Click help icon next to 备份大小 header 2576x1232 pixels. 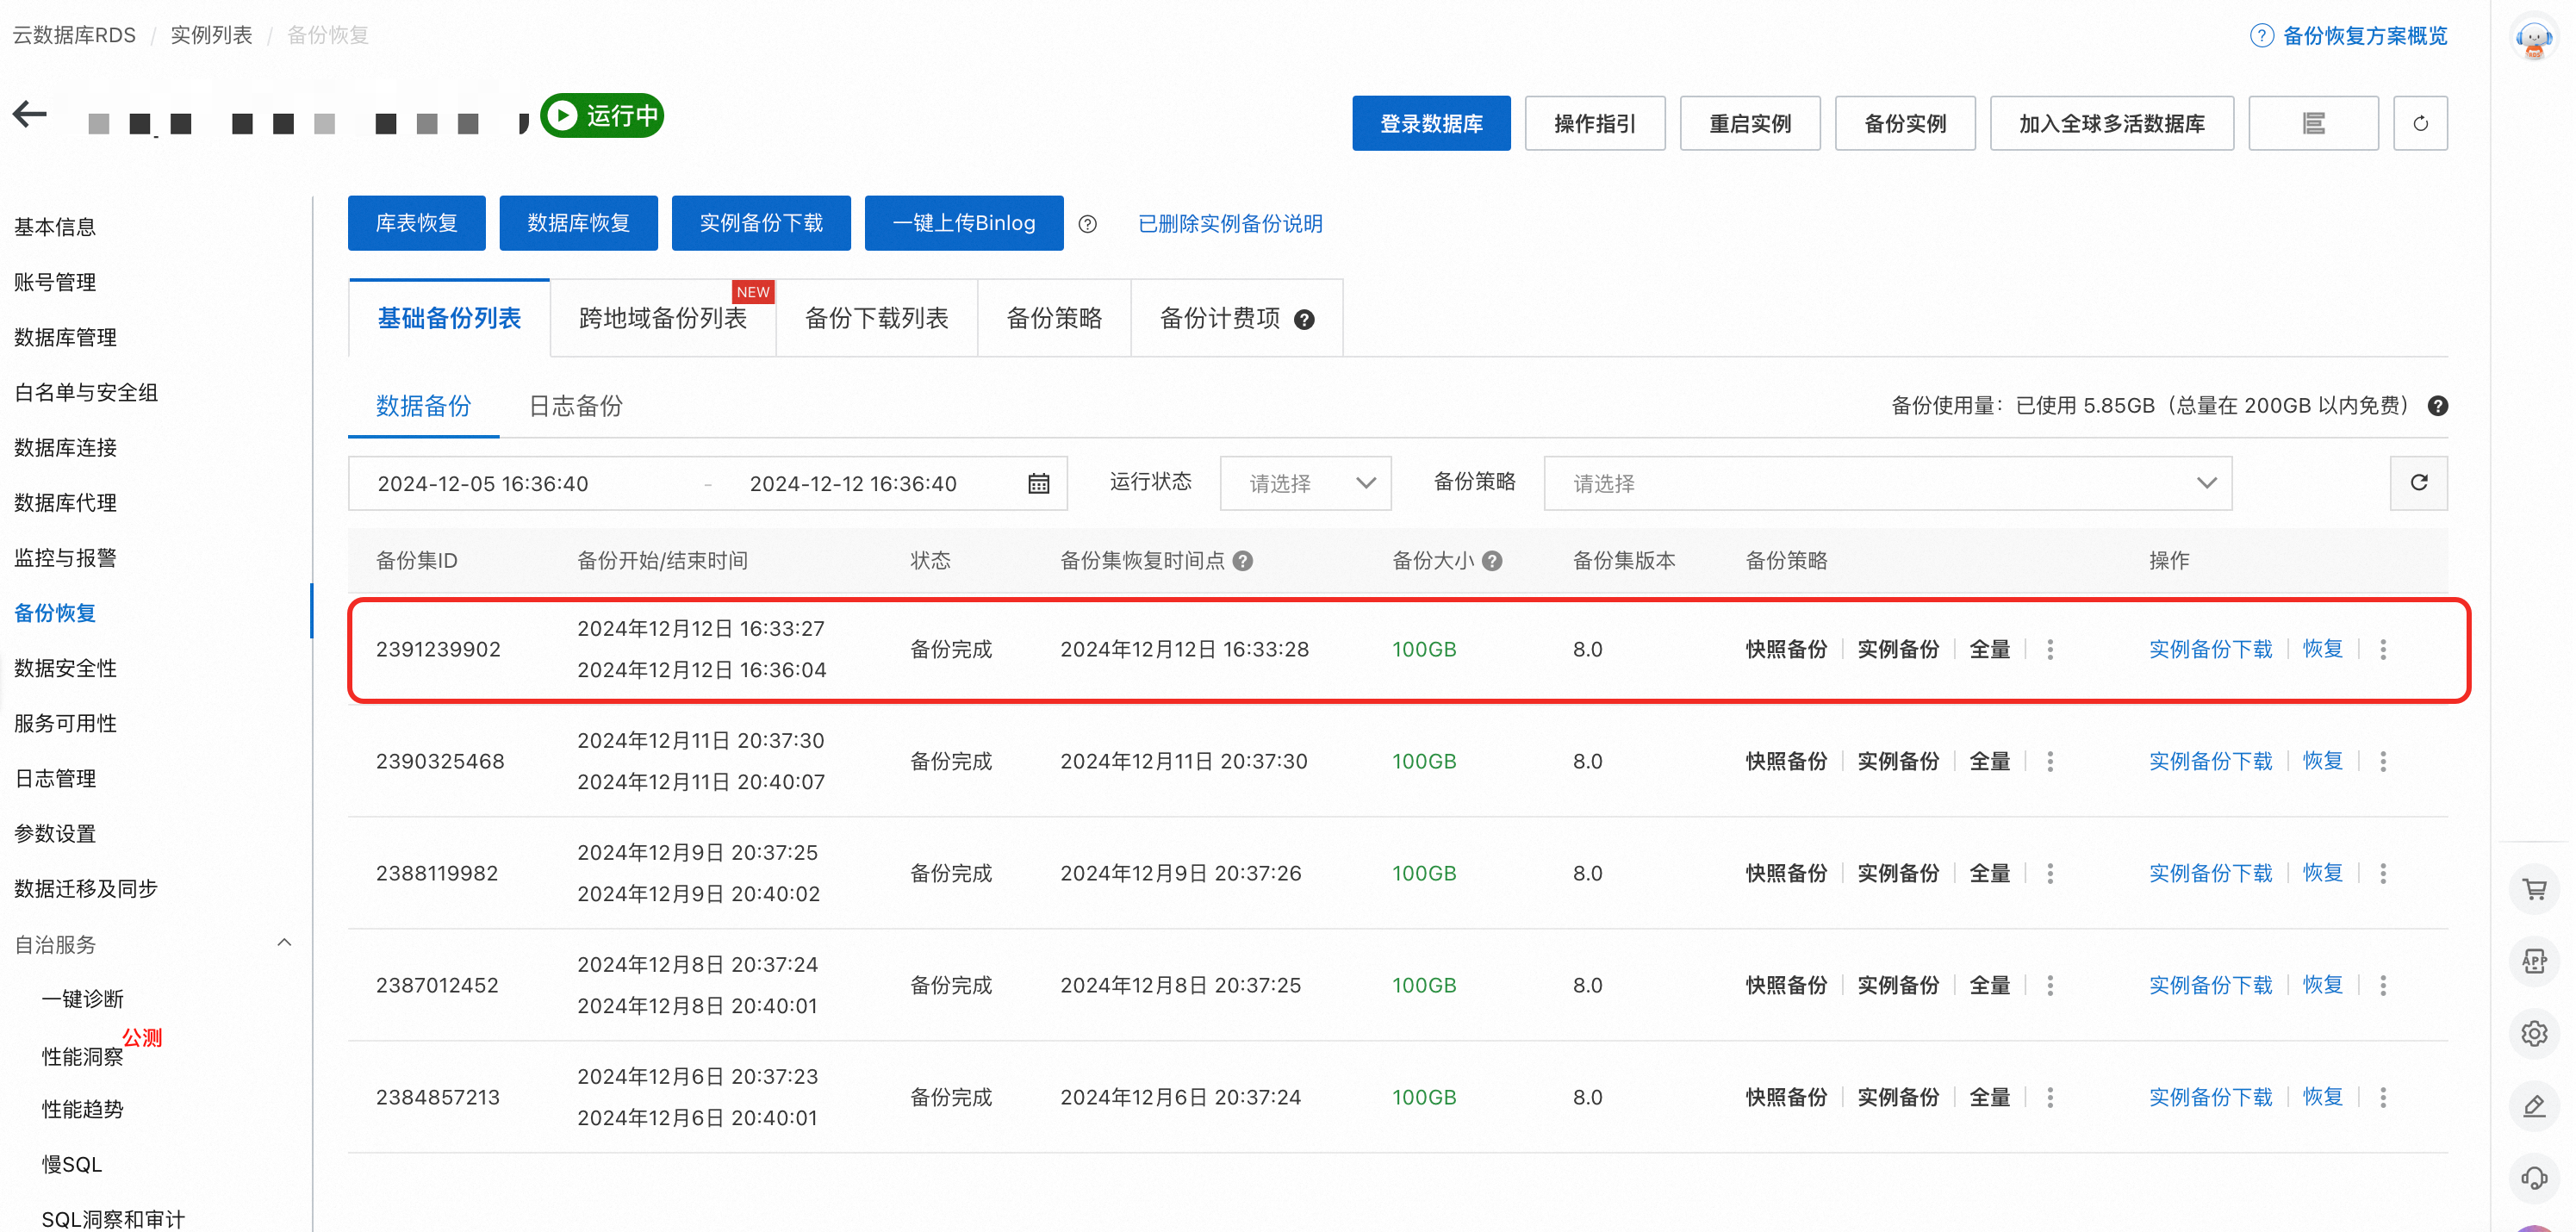[1492, 561]
